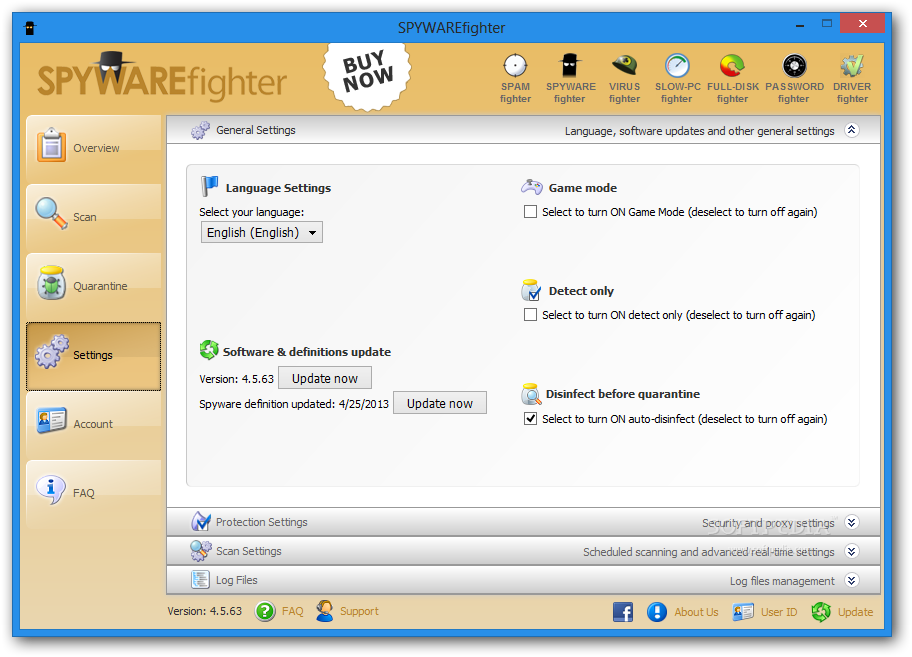Click the Protection Settings header title
912x657 pixels.
click(x=262, y=522)
